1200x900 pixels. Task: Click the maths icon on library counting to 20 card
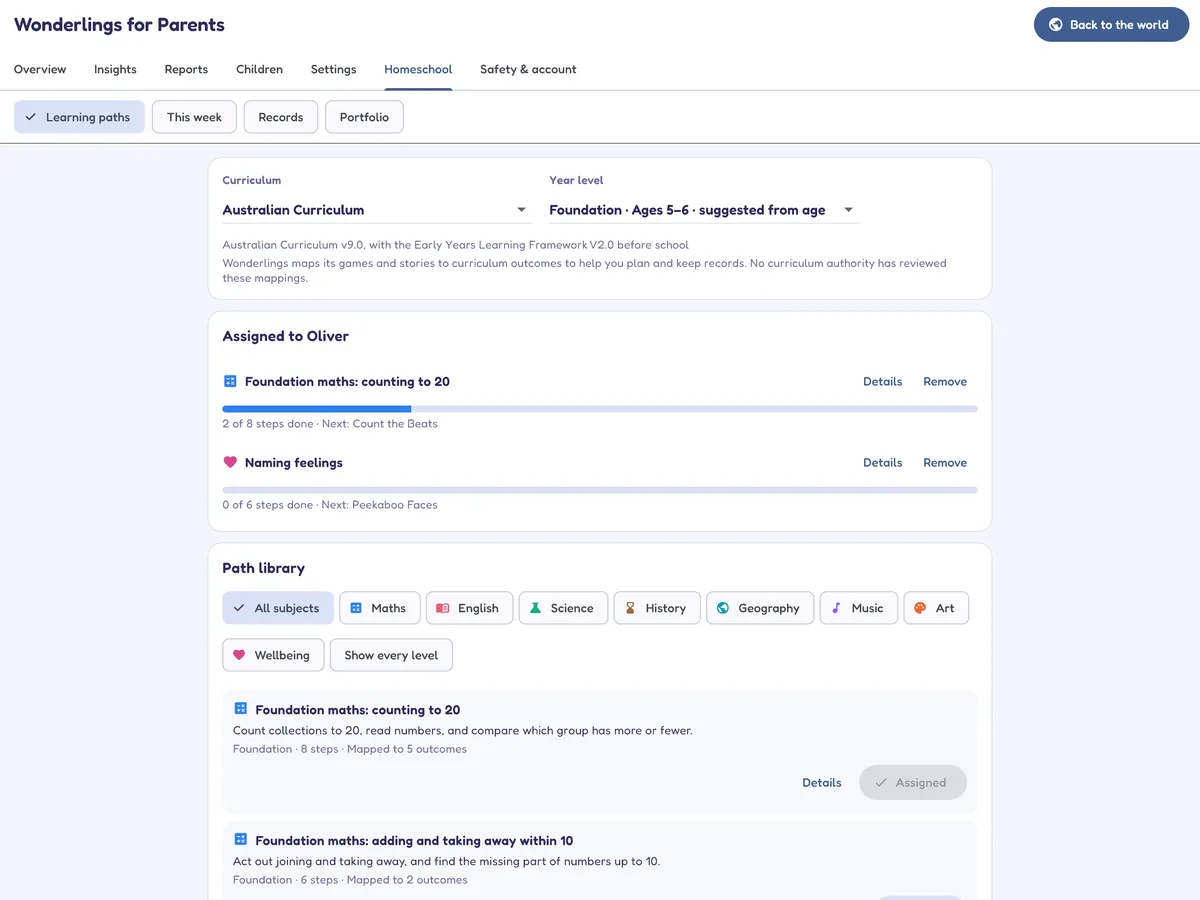point(240,709)
